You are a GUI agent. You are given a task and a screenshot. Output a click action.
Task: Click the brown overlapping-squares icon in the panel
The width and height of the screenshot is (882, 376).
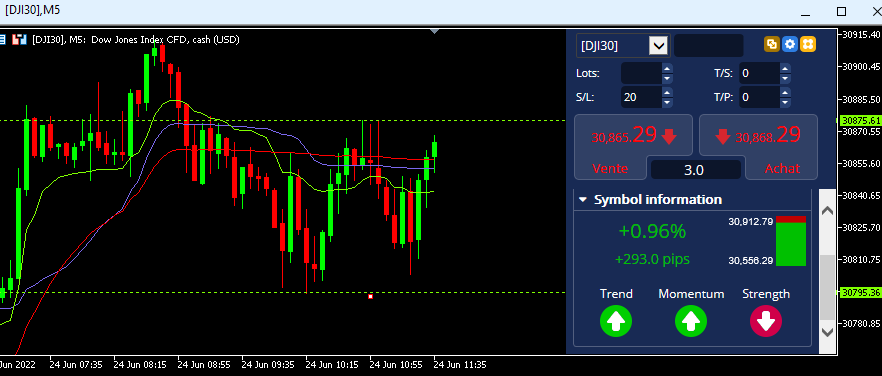(772, 44)
